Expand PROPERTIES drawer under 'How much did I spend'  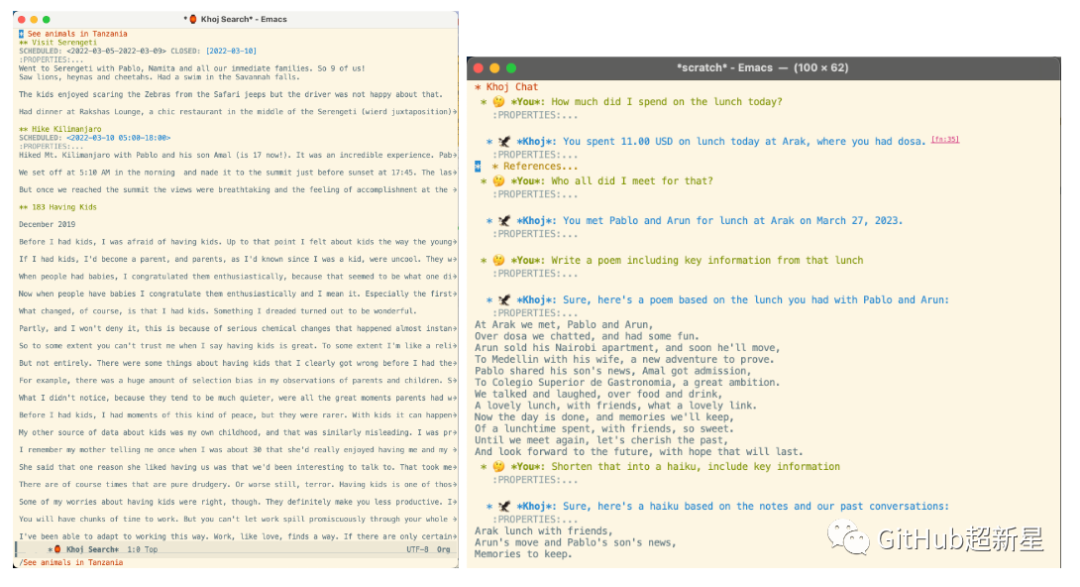pos(535,115)
